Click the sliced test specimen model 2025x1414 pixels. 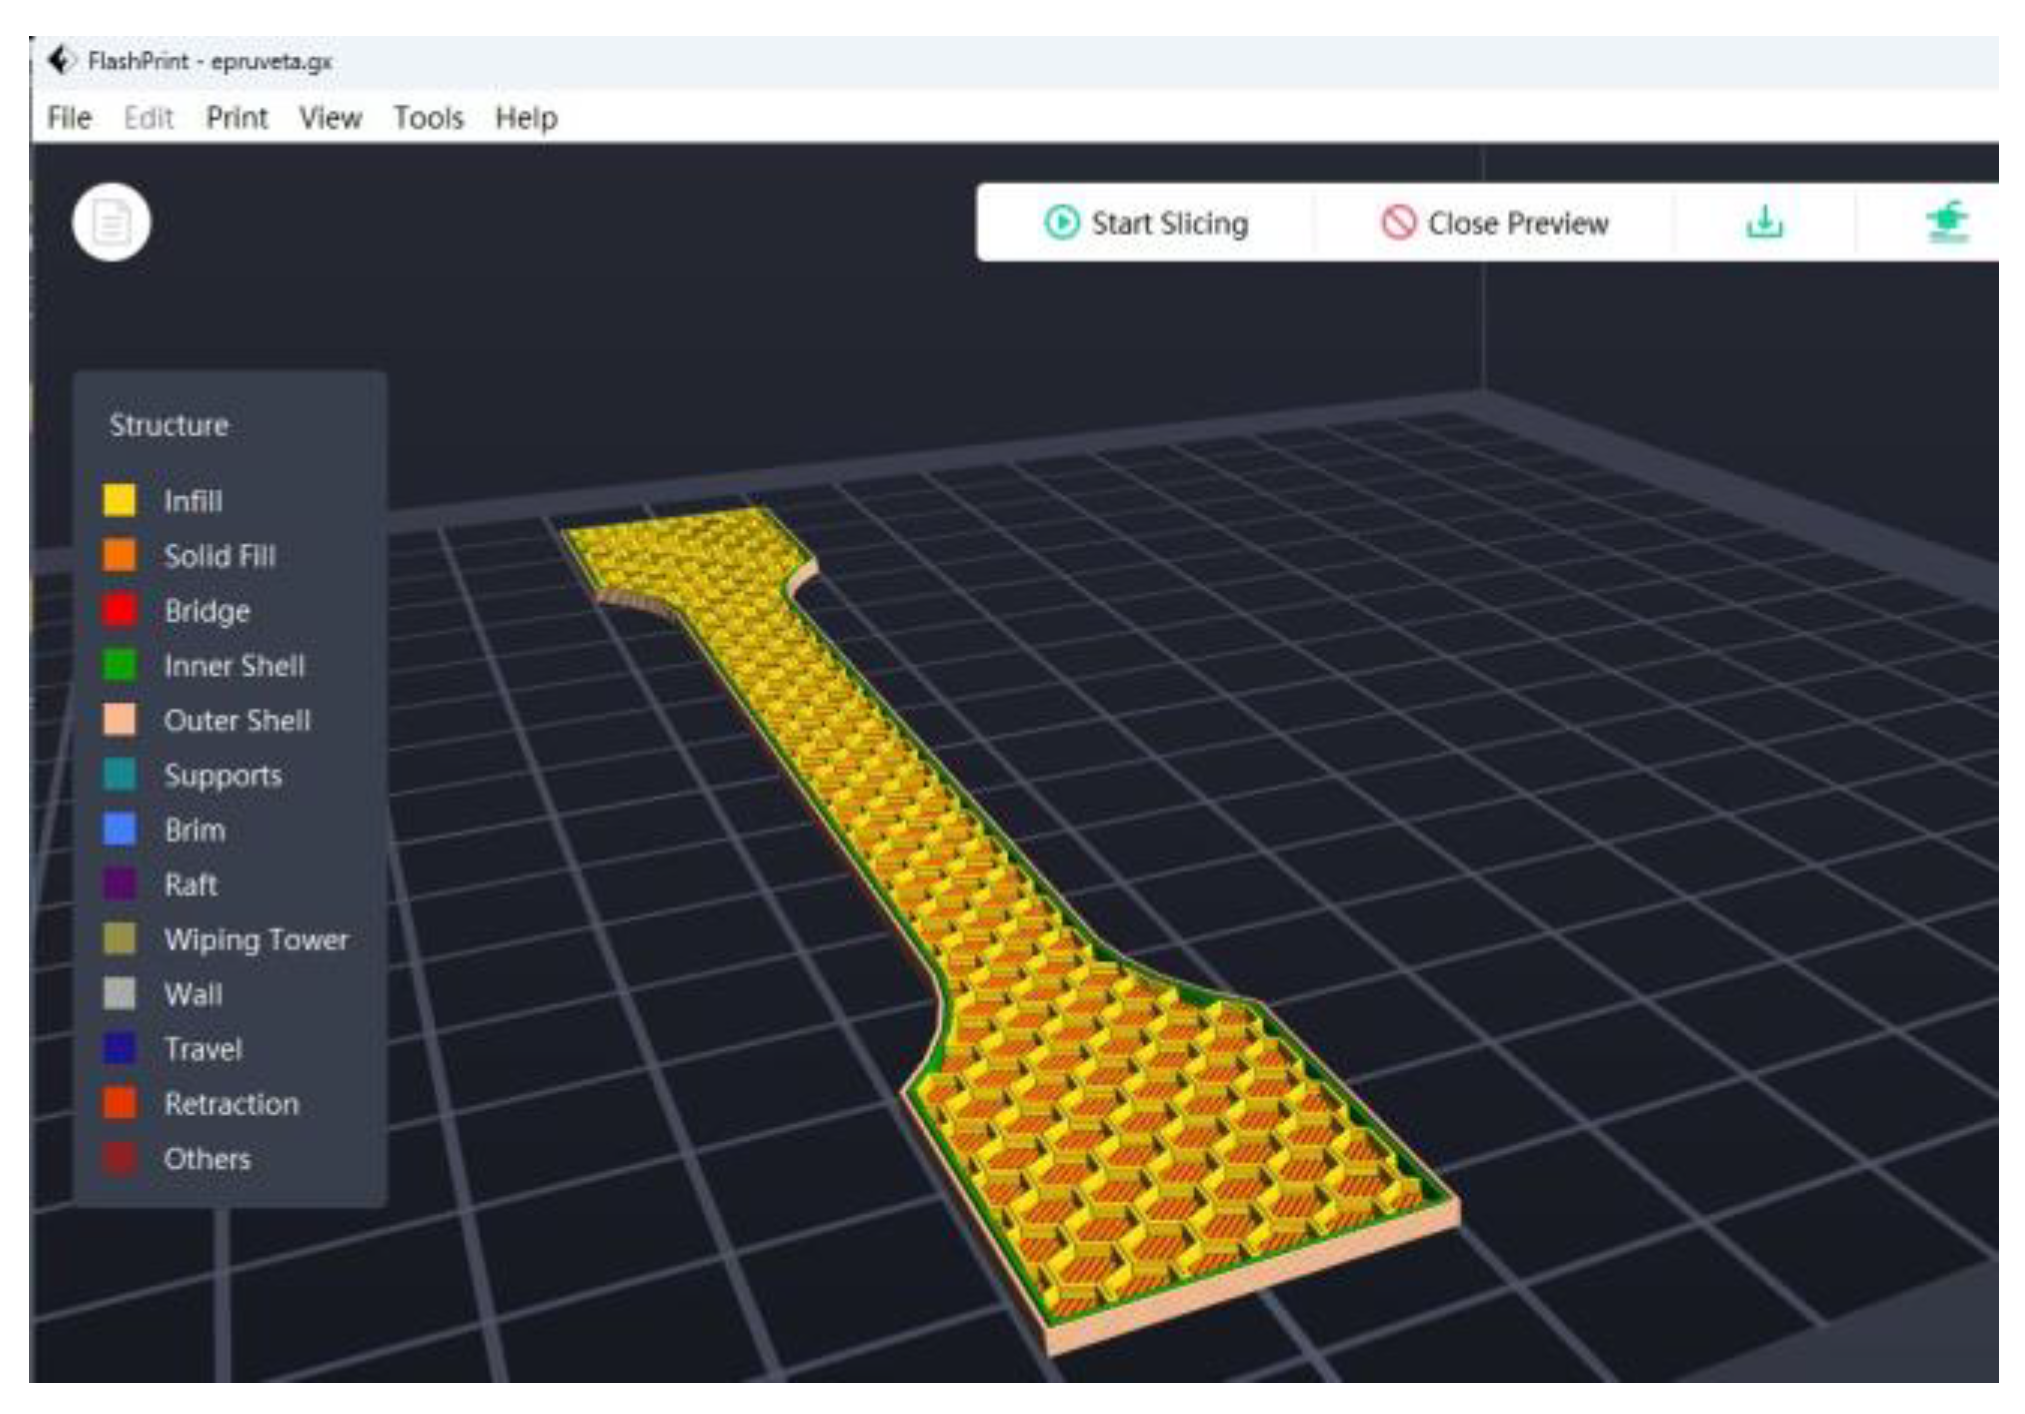pyautogui.click(x=1000, y=900)
